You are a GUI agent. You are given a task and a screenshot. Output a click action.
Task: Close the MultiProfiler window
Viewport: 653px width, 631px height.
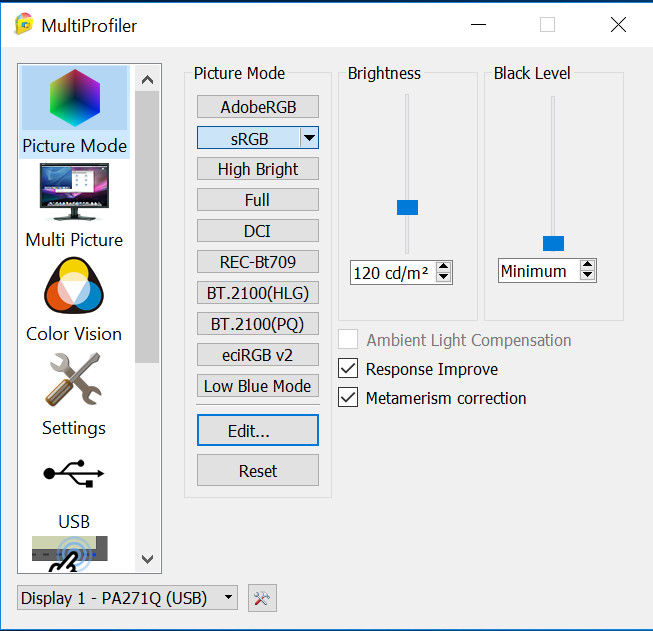618,25
